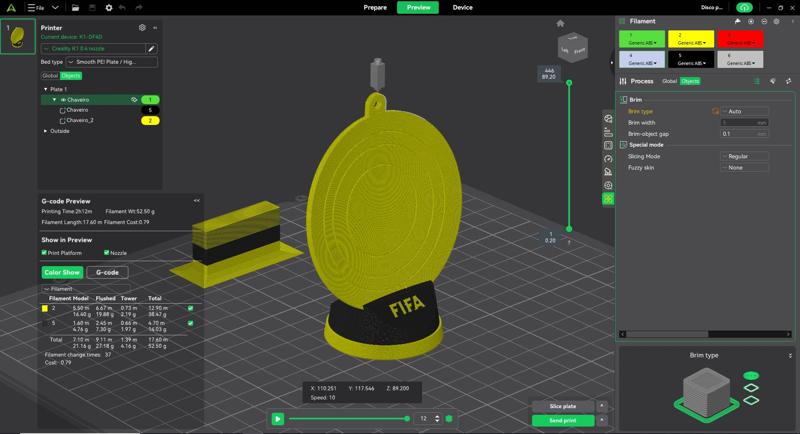The image size is (800, 434).
Task: Toggle visibility eye on the selected Chaveiro row
Action: (x=134, y=100)
